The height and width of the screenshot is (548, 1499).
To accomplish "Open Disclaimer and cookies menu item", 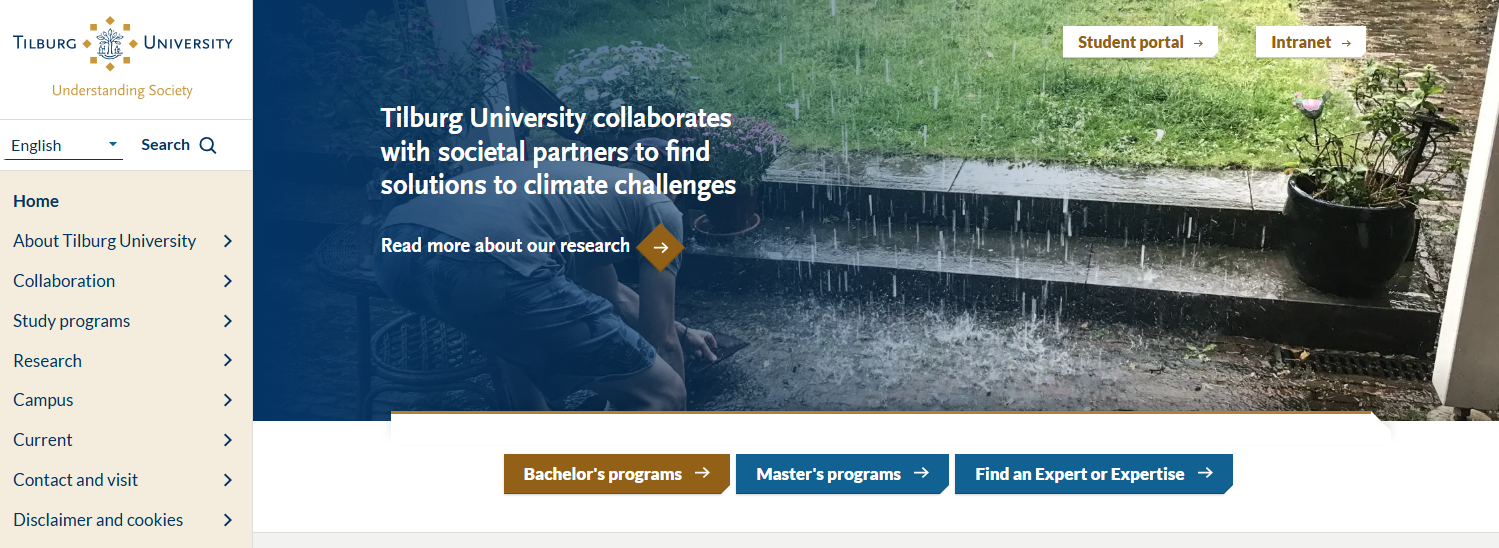I will point(98,520).
